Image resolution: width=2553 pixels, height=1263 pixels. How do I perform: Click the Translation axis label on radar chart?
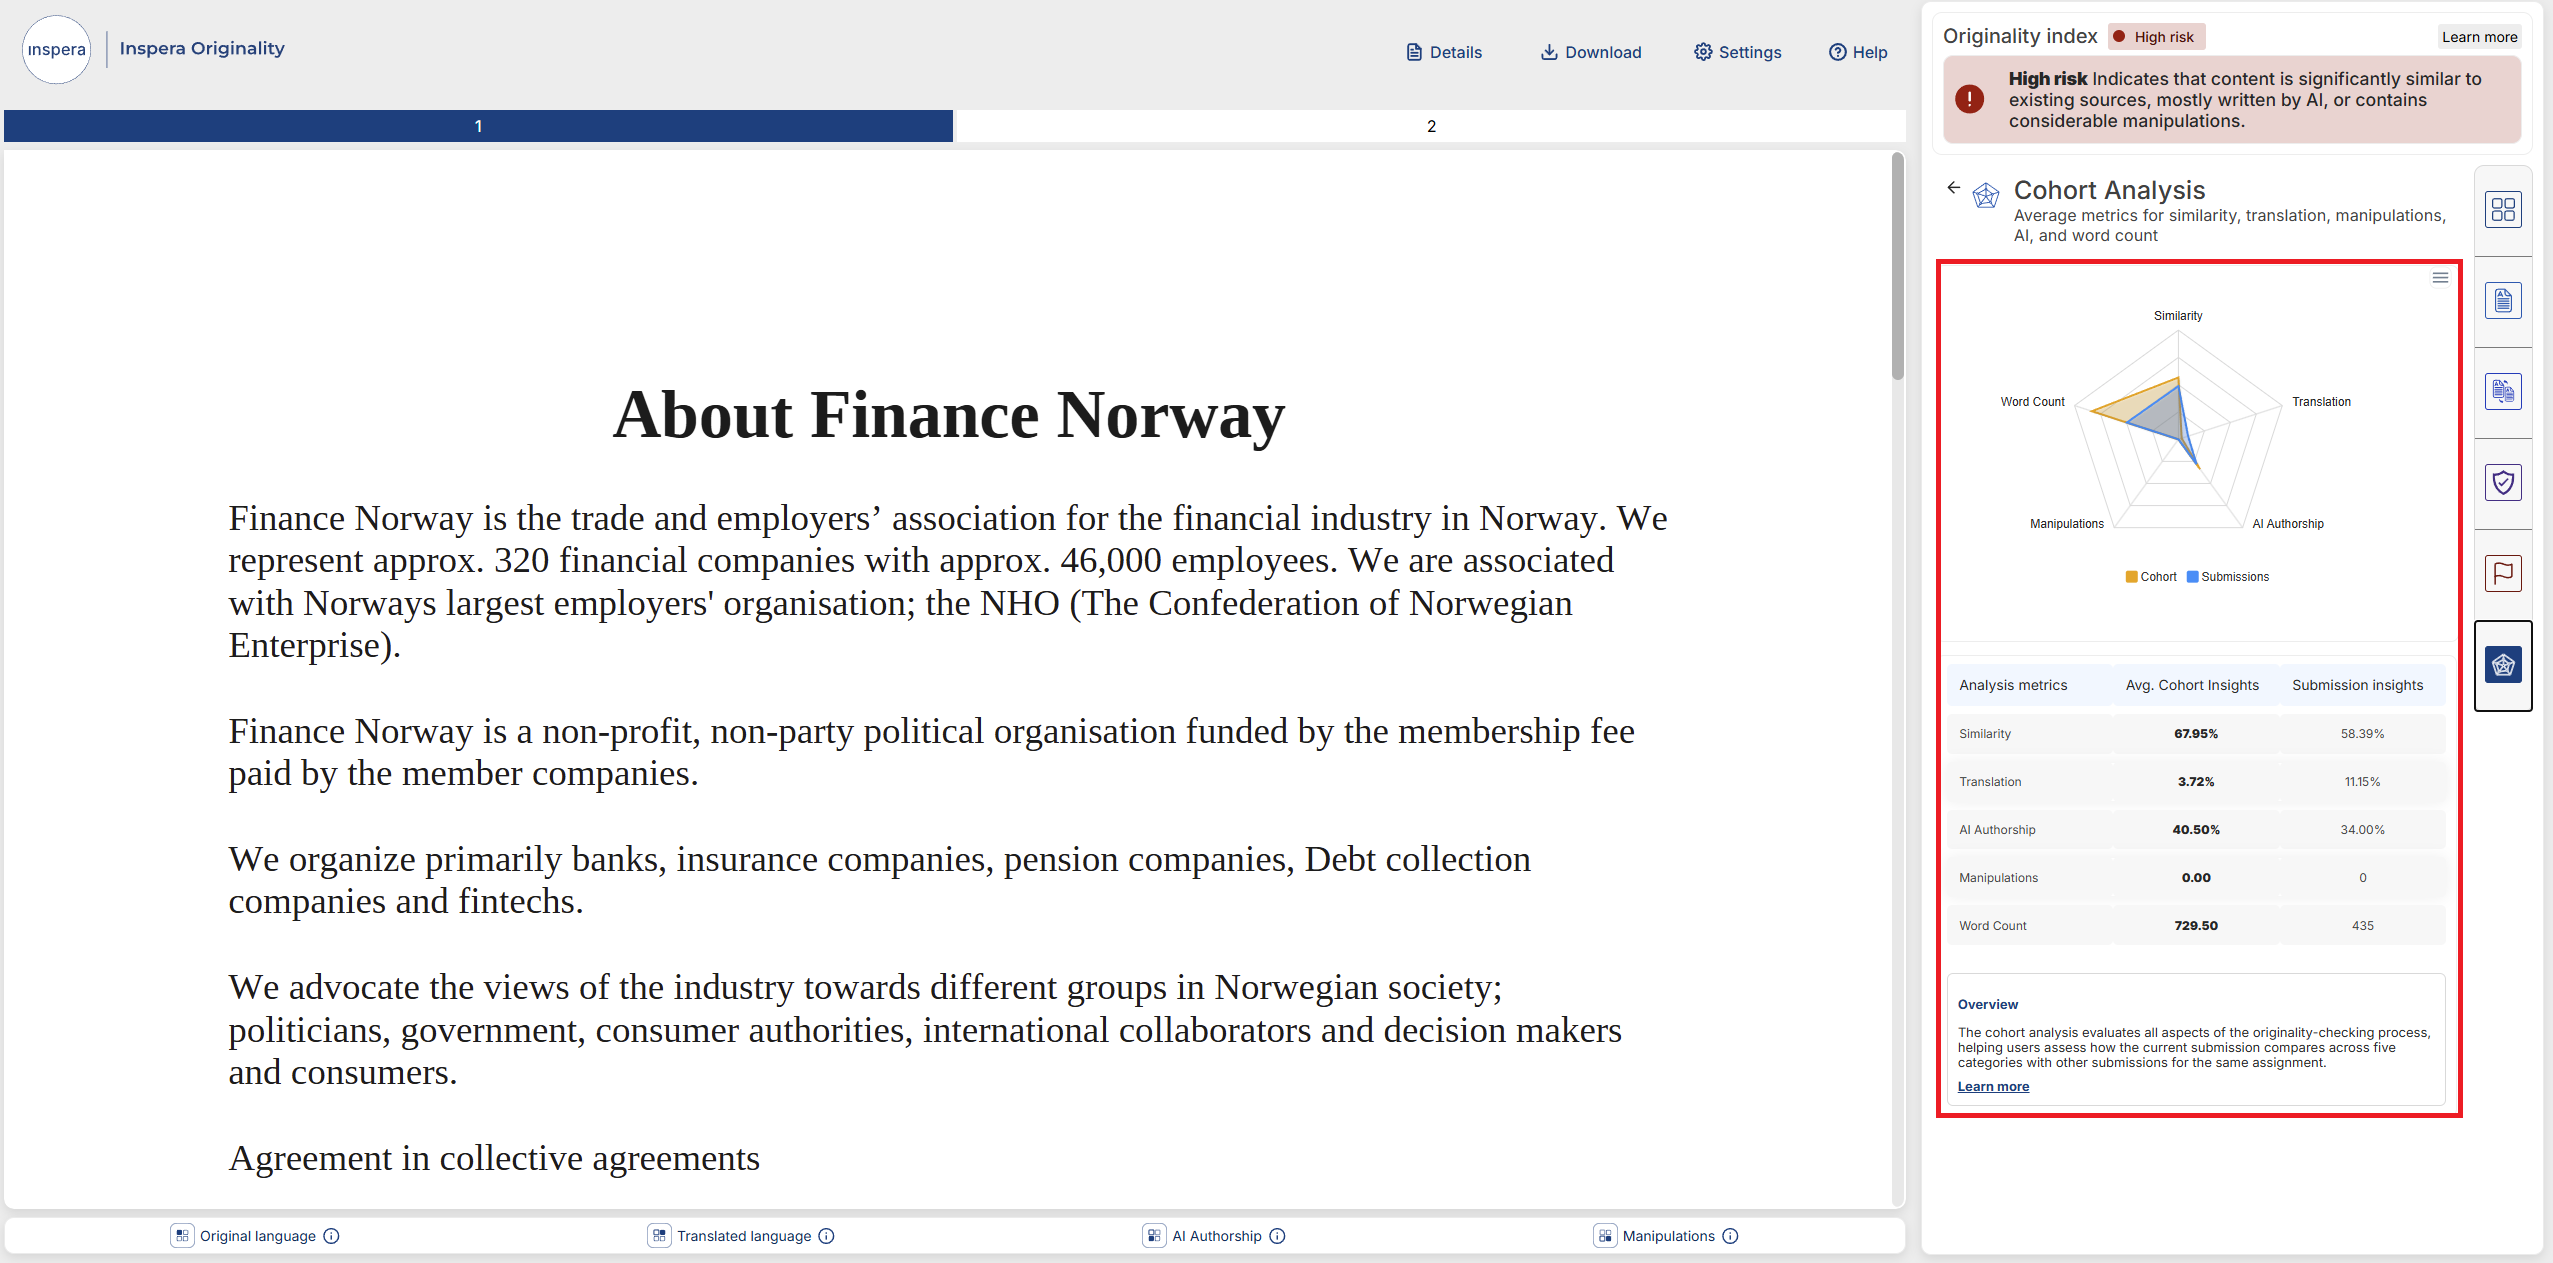pyautogui.click(x=2321, y=402)
